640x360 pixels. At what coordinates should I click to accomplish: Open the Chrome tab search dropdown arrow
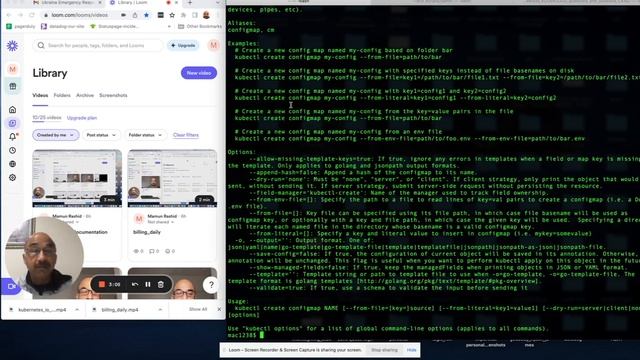click(218, 2)
